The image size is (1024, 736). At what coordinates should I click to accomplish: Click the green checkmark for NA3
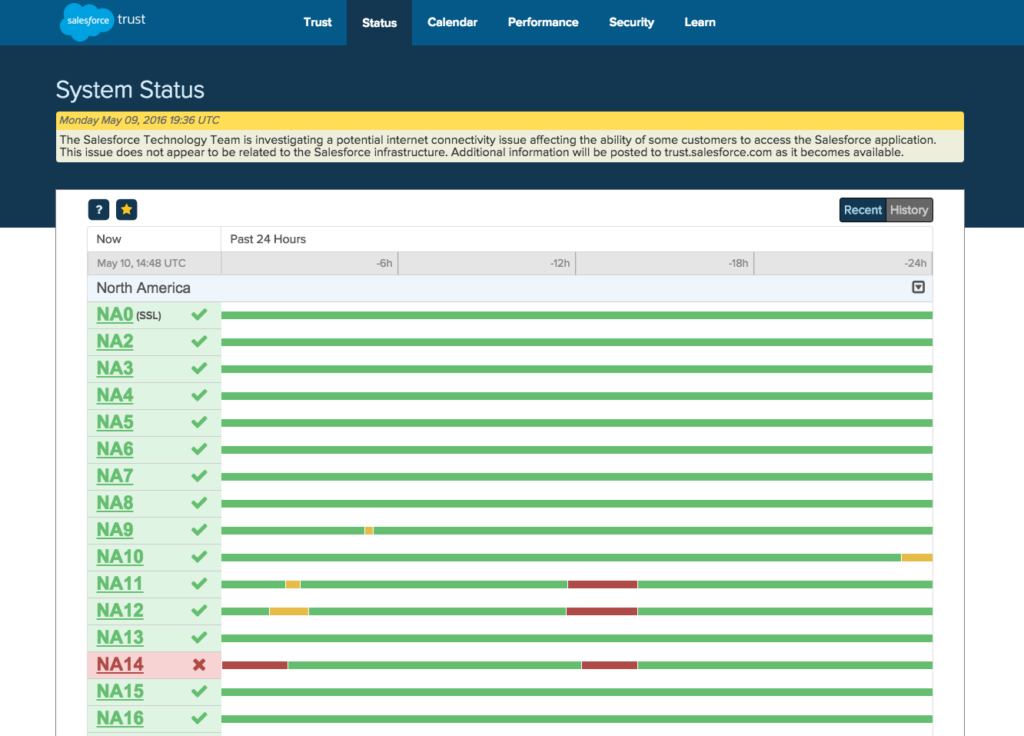pos(199,368)
